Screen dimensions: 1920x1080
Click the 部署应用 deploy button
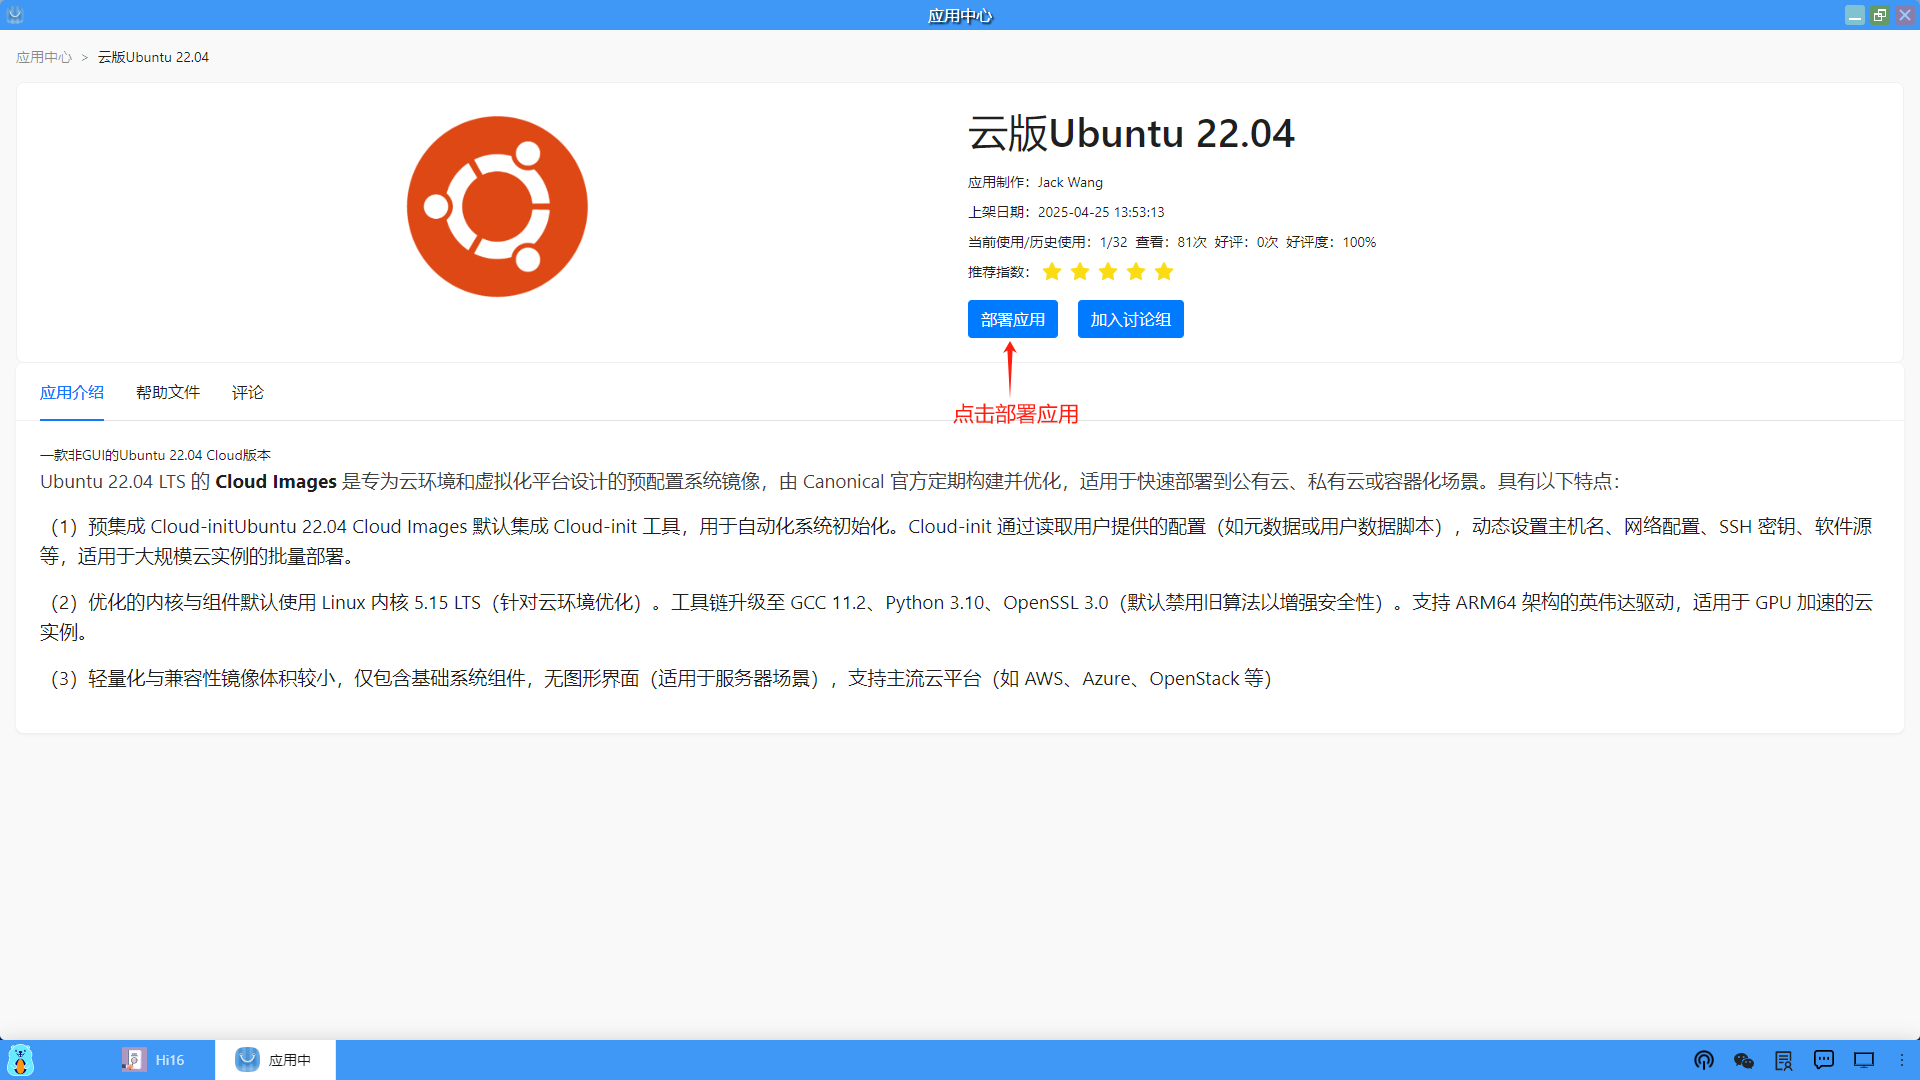pyautogui.click(x=1012, y=319)
